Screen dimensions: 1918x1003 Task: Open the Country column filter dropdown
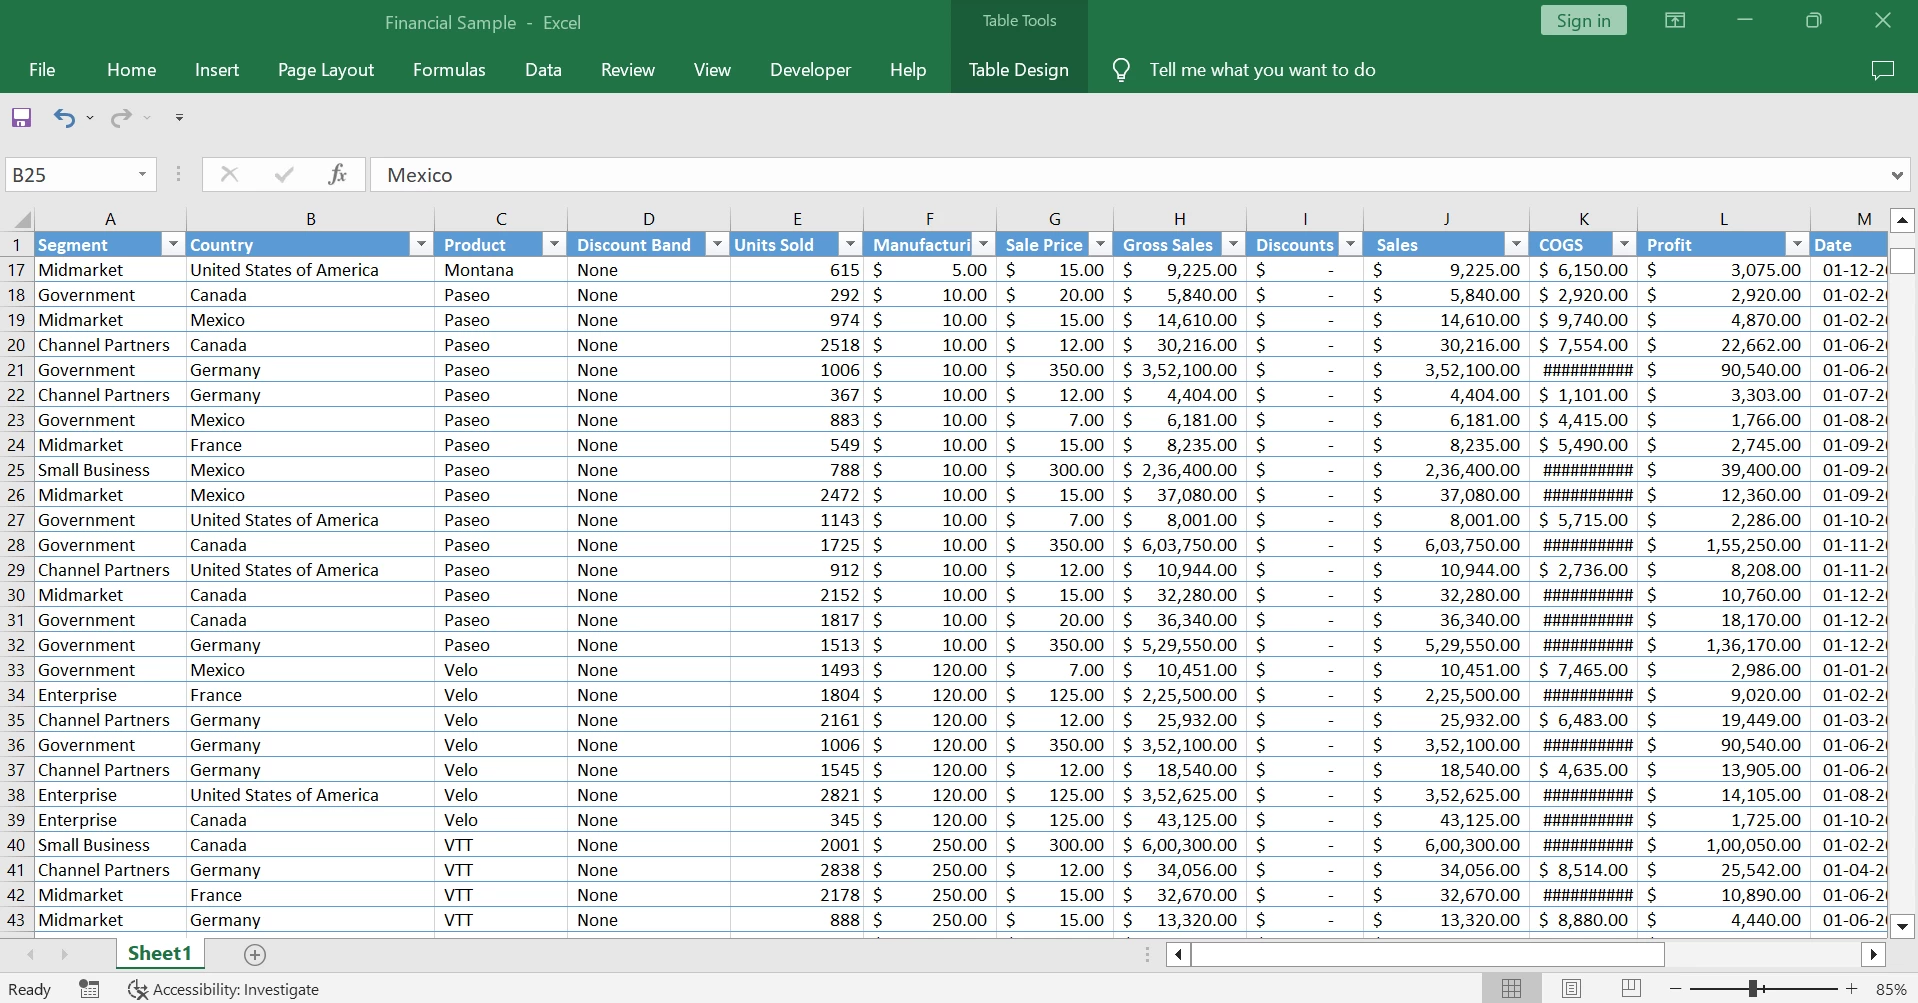(x=421, y=245)
